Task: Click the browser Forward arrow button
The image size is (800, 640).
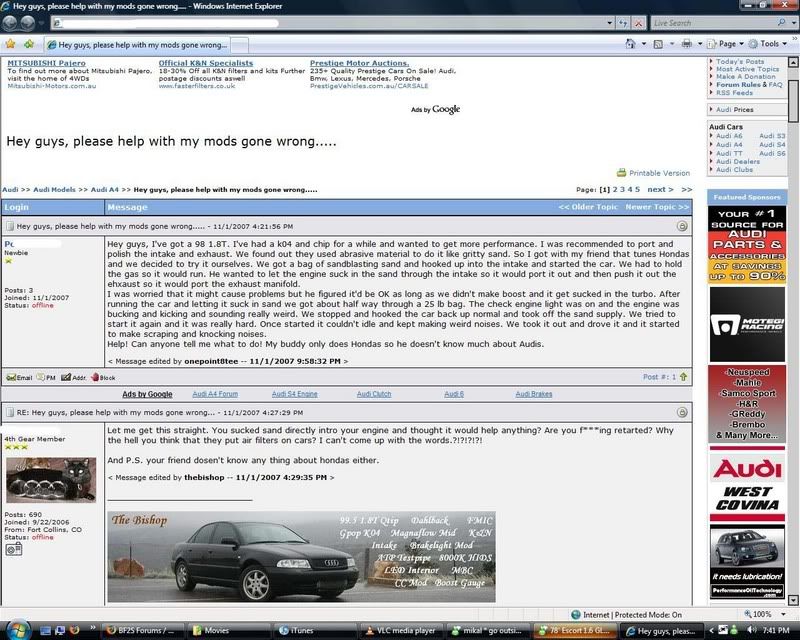Action: click(x=28, y=23)
